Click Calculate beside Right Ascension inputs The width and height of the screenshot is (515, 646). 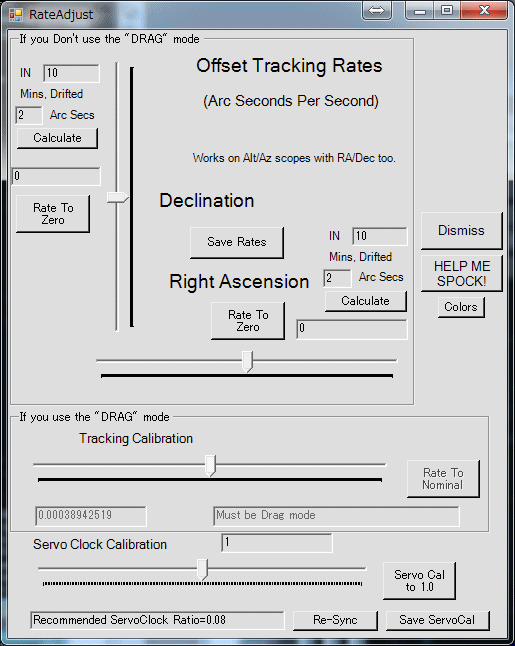point(365,301)
